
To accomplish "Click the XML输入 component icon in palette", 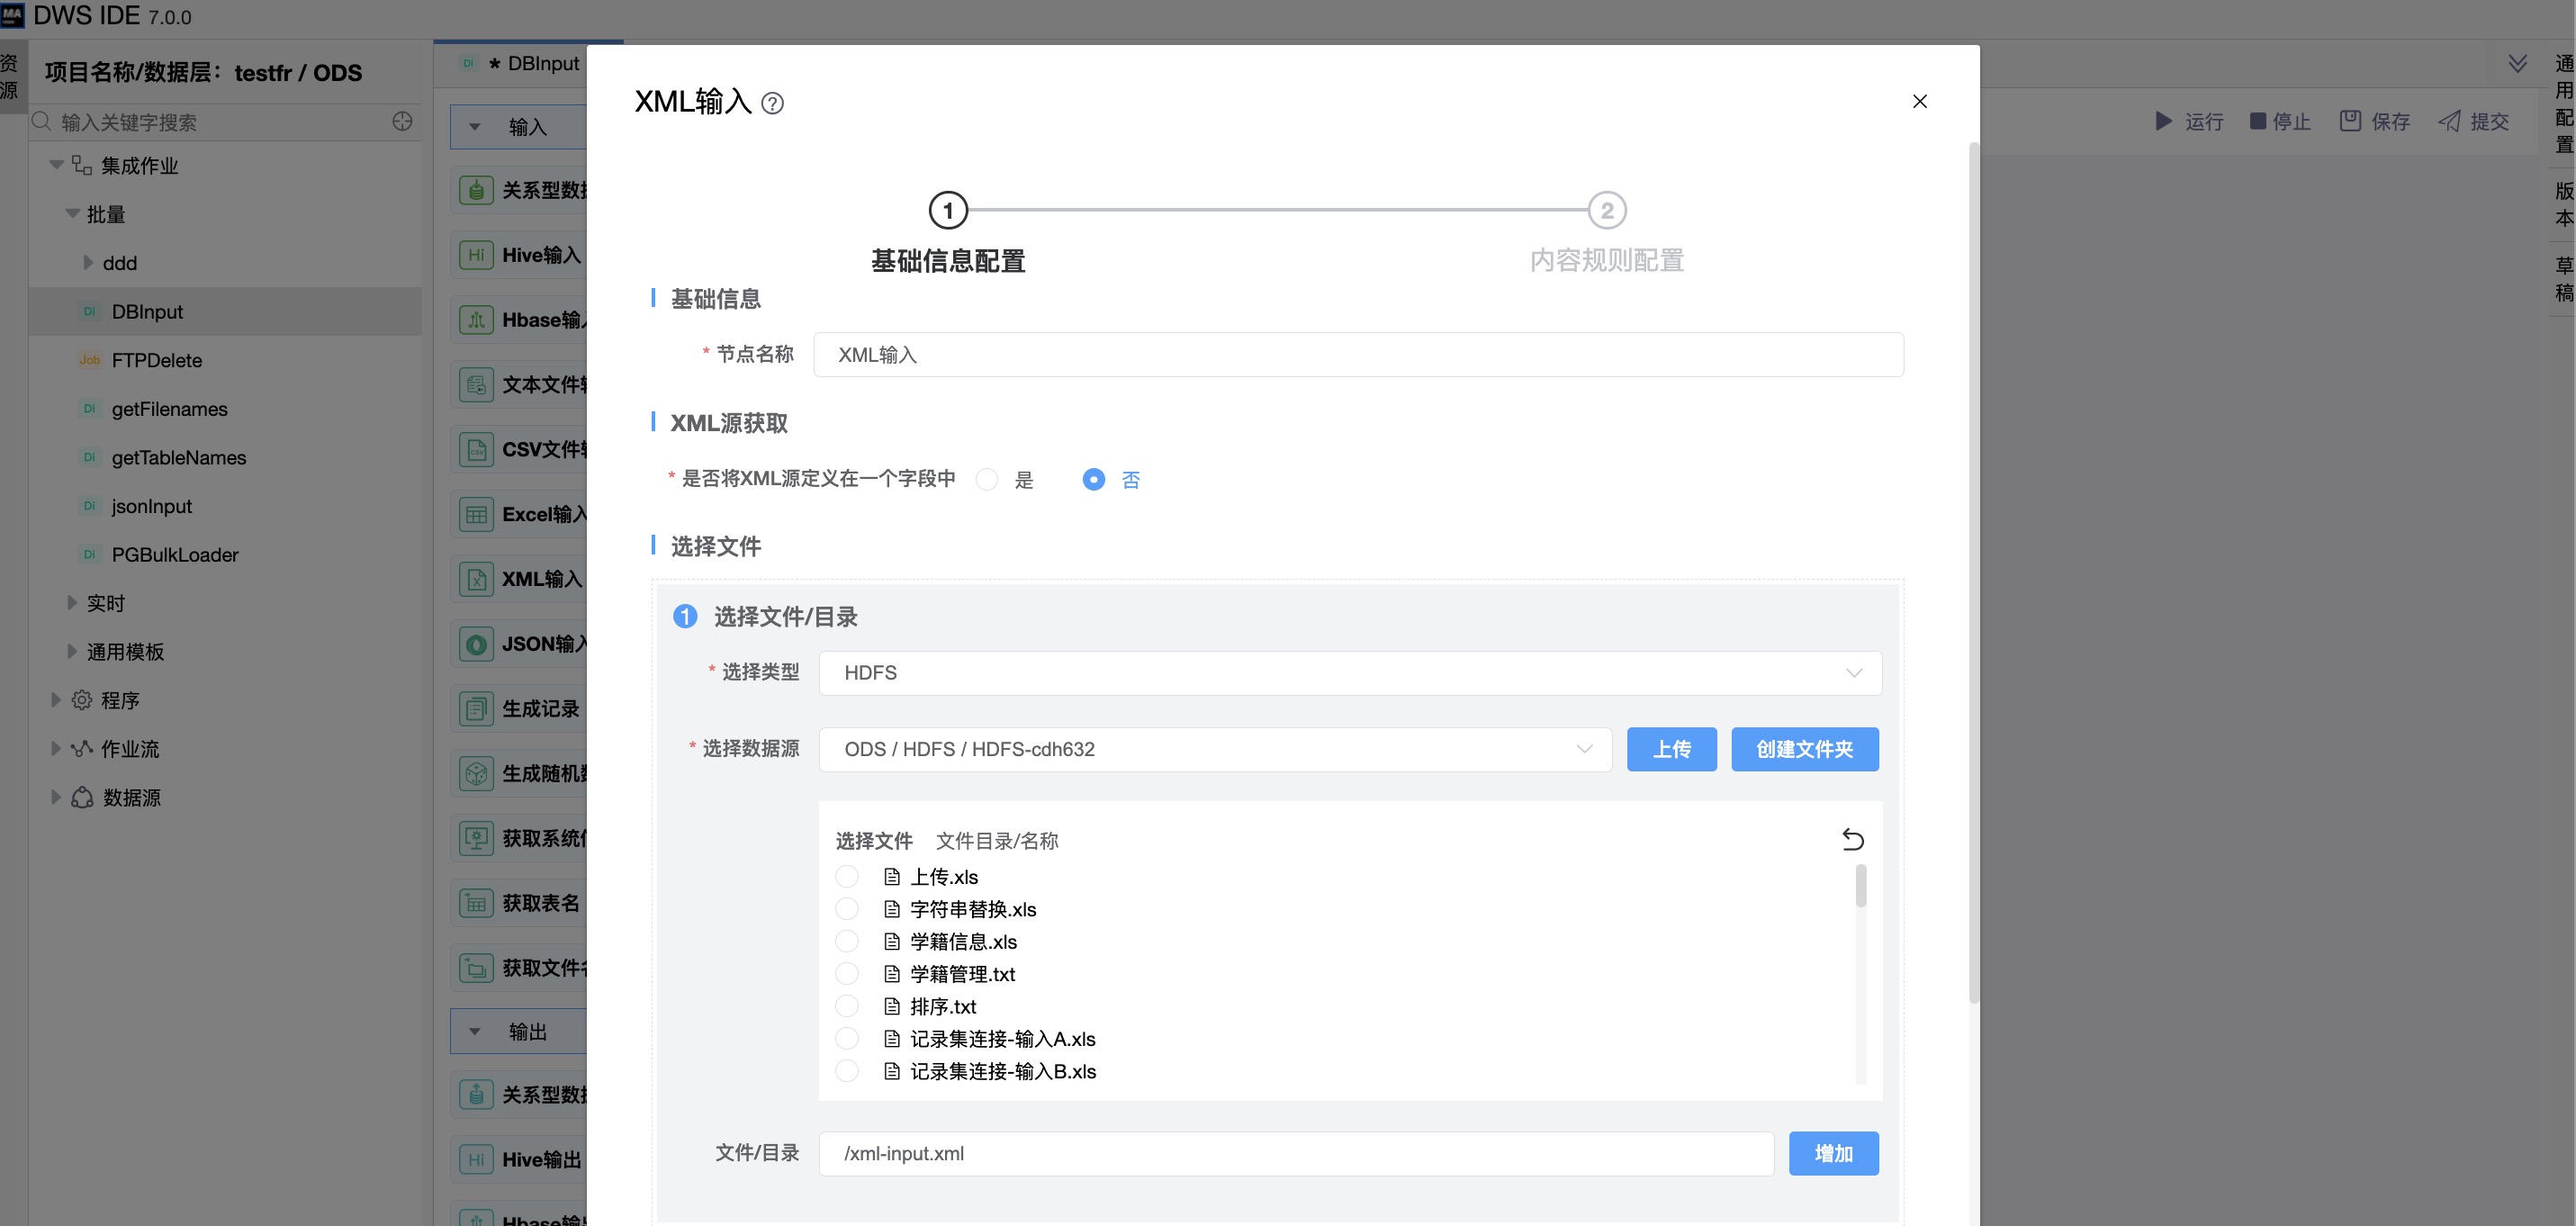I will [476, 579].
